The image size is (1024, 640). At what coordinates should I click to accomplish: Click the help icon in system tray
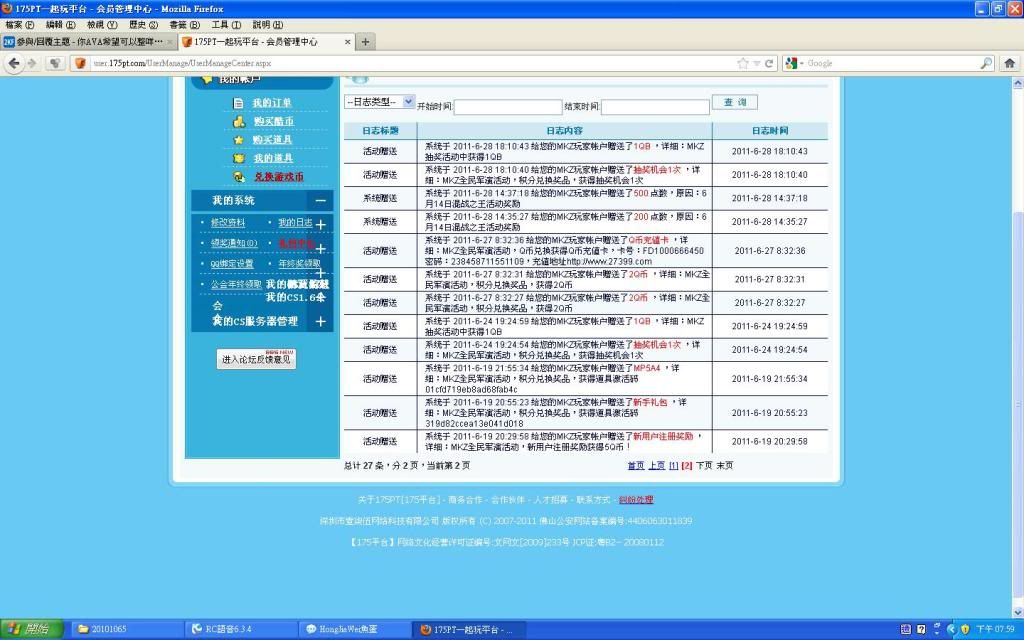921,630
